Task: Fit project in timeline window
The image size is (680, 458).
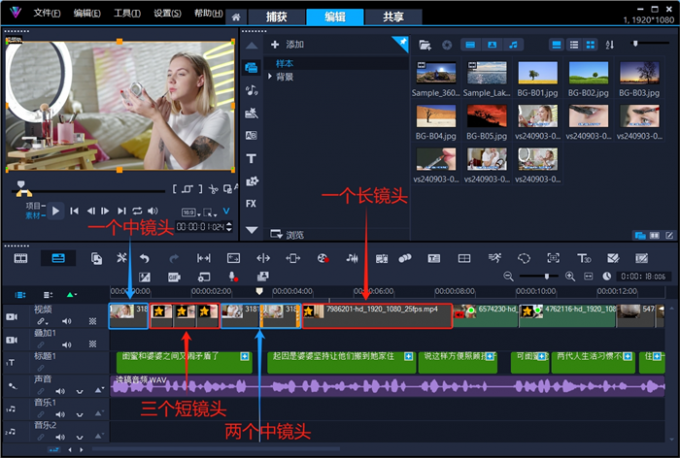Action: (588, 276)
